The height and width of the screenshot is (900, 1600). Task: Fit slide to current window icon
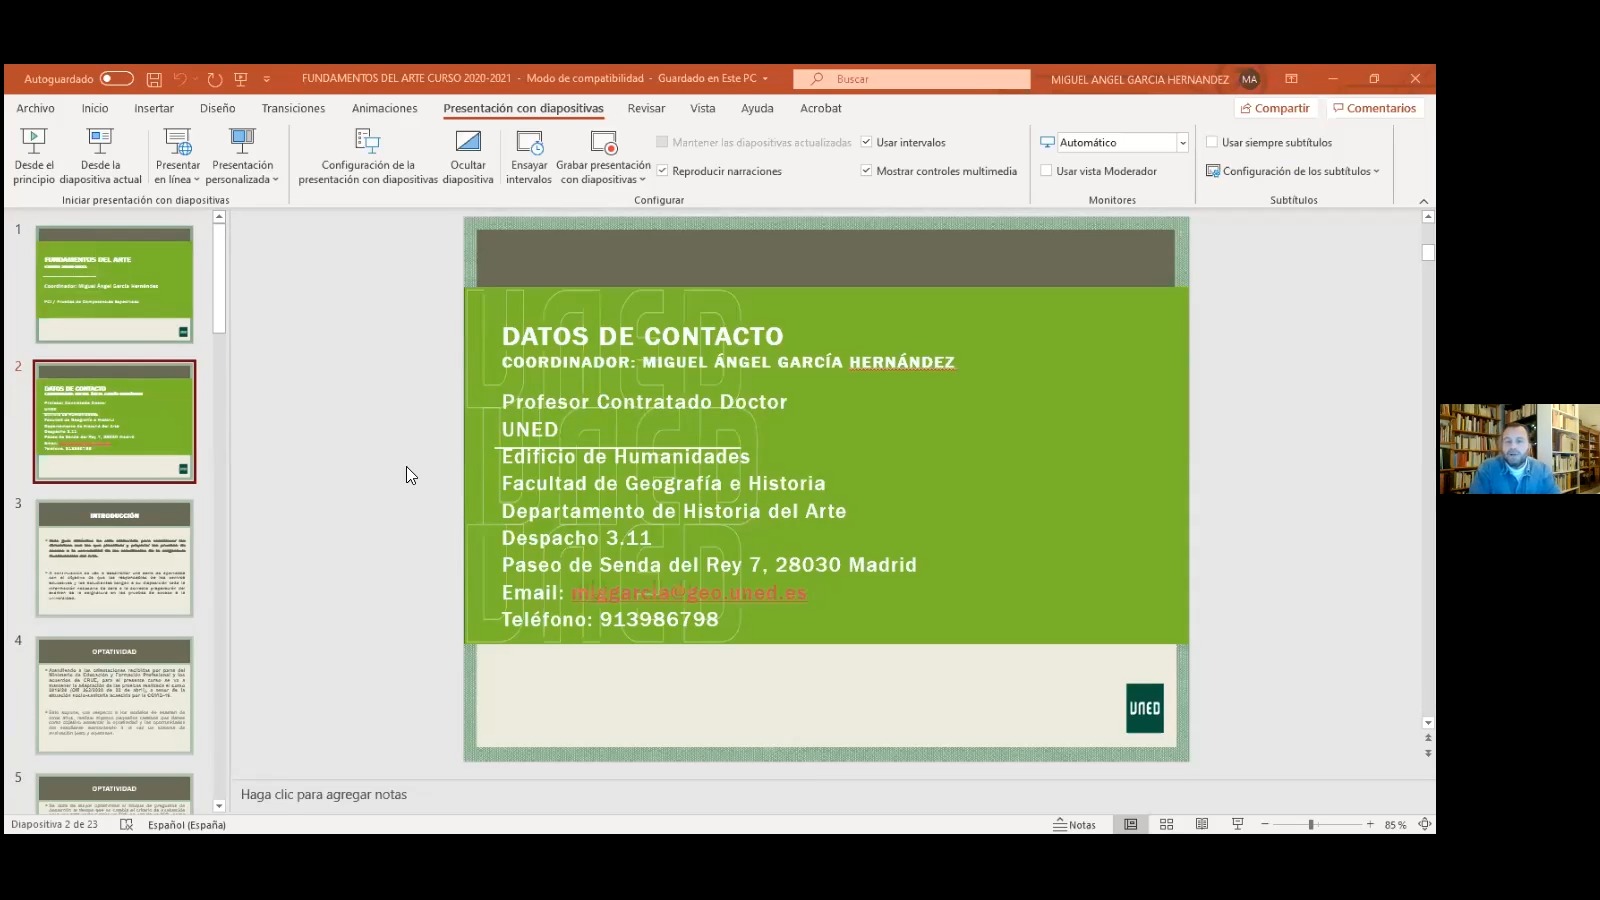coord(1425,825)
